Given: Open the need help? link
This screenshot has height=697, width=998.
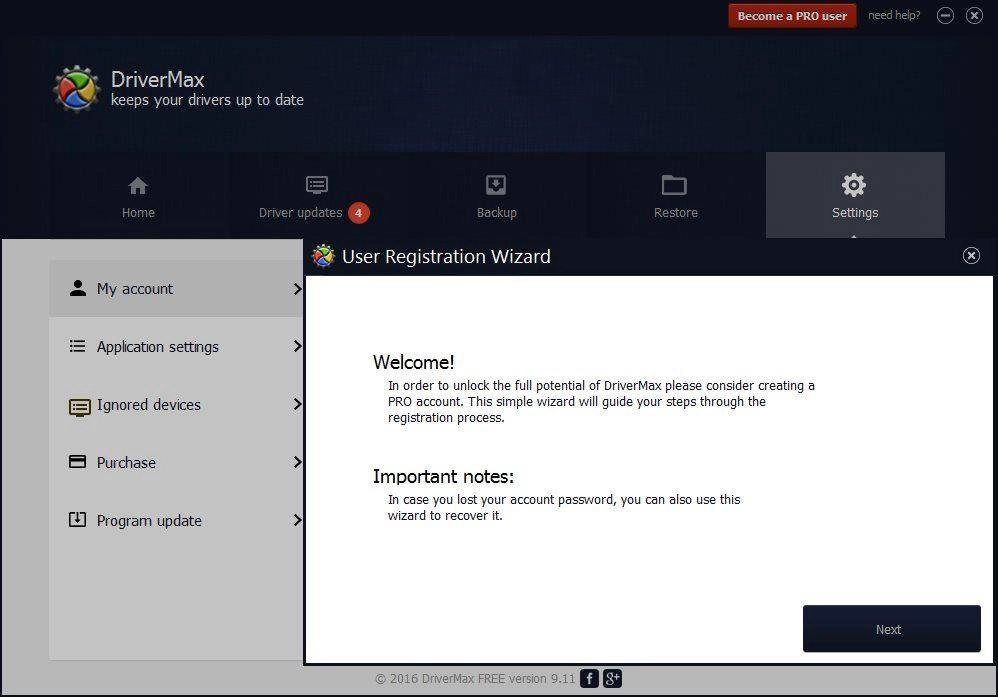Looking at the screenshot, I should [894, 15].
